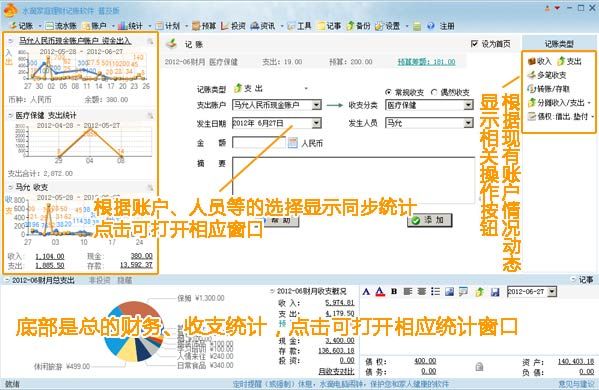Open the 月收支对比 link
This screenshot has height=390, width=599.
(x=336, y=371)
